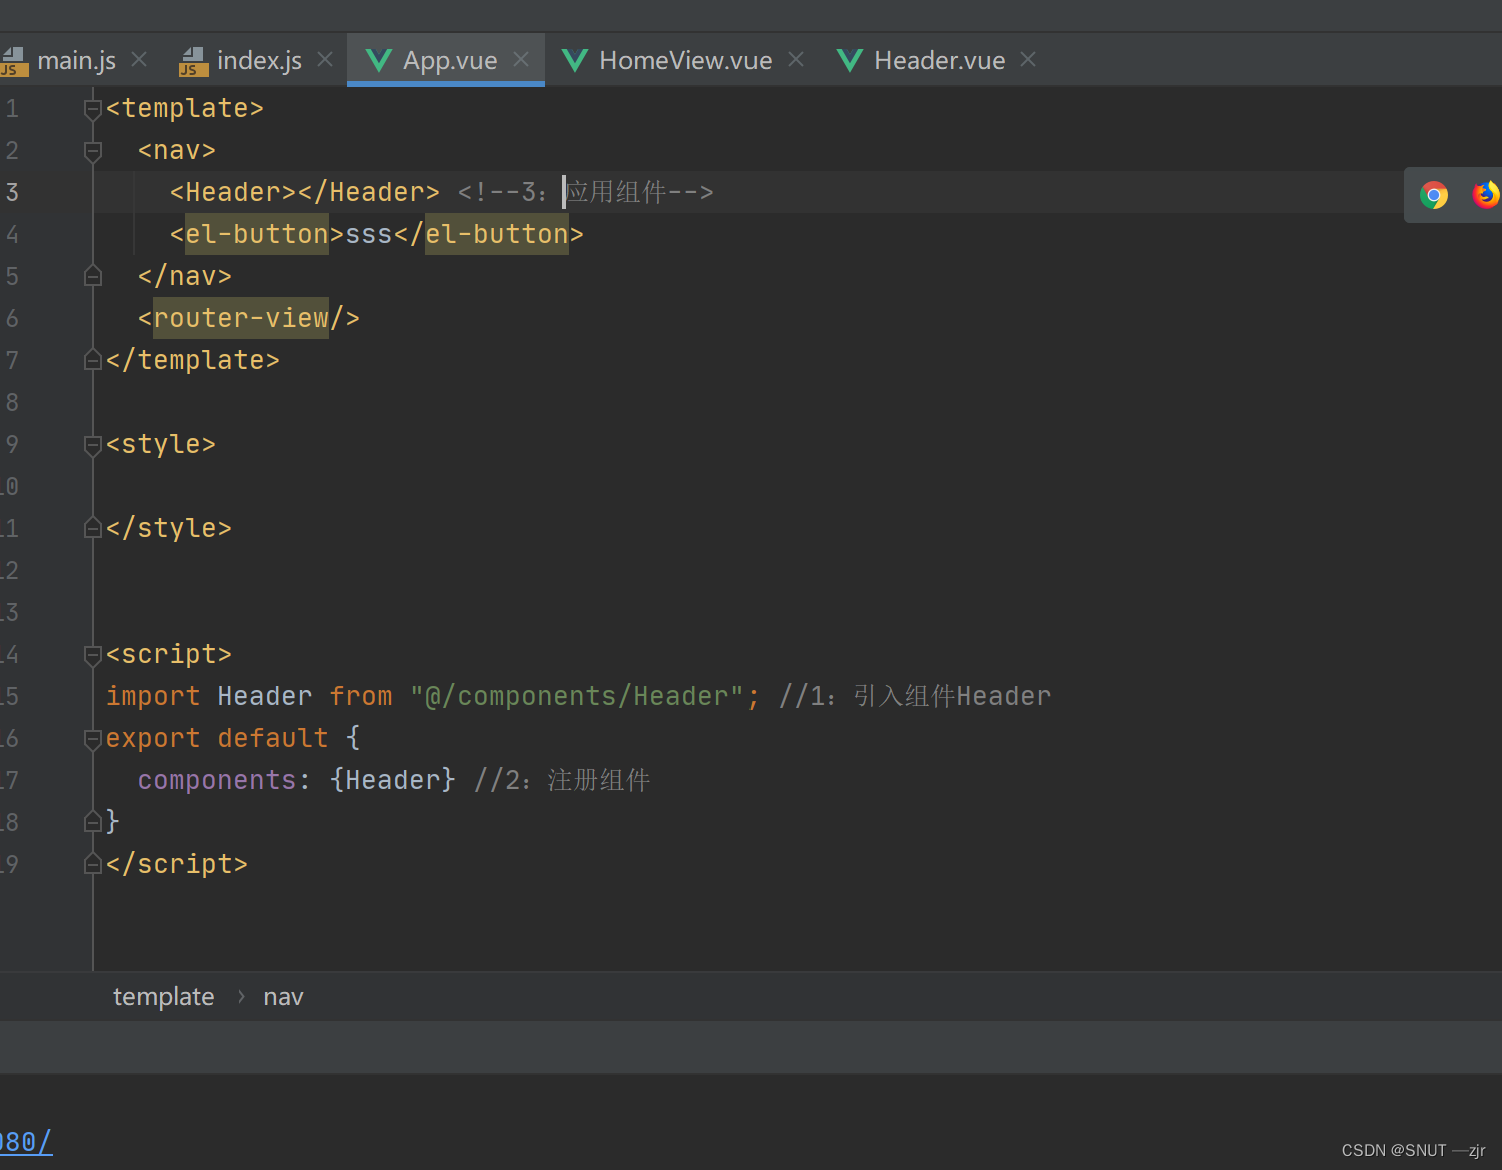The height and width of the screenshot is (1170, 1502).
Task: Open preview in Firefox browser icon
Action: coord(1486,195)
